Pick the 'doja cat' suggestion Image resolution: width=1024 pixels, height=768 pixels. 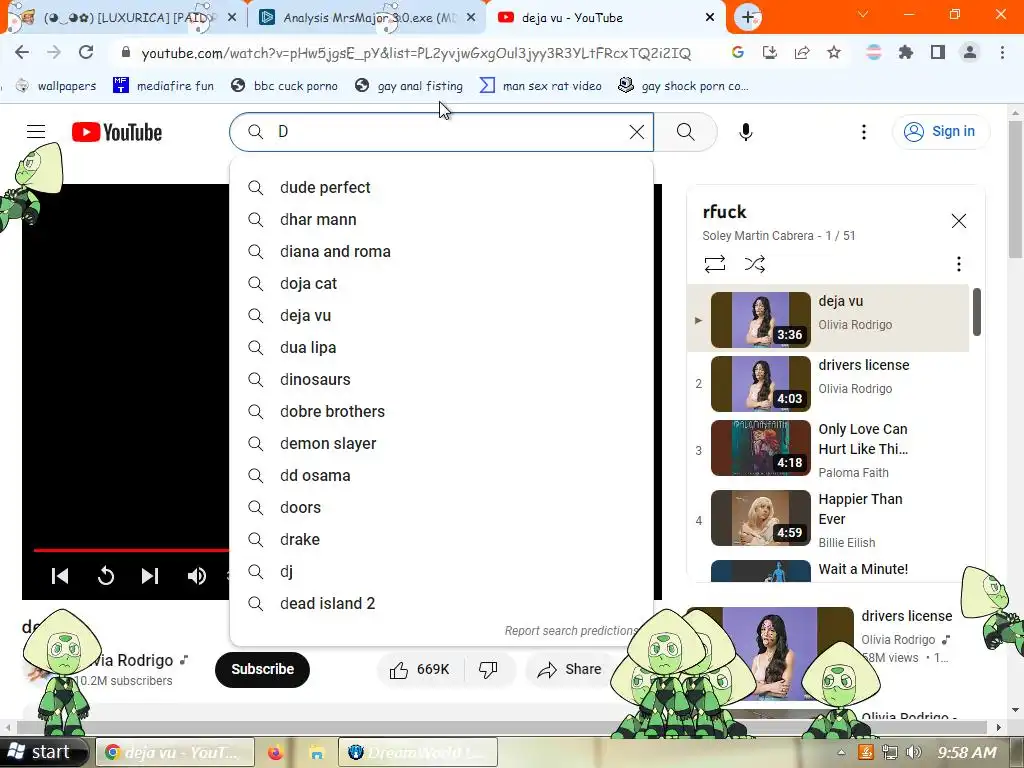441,283
